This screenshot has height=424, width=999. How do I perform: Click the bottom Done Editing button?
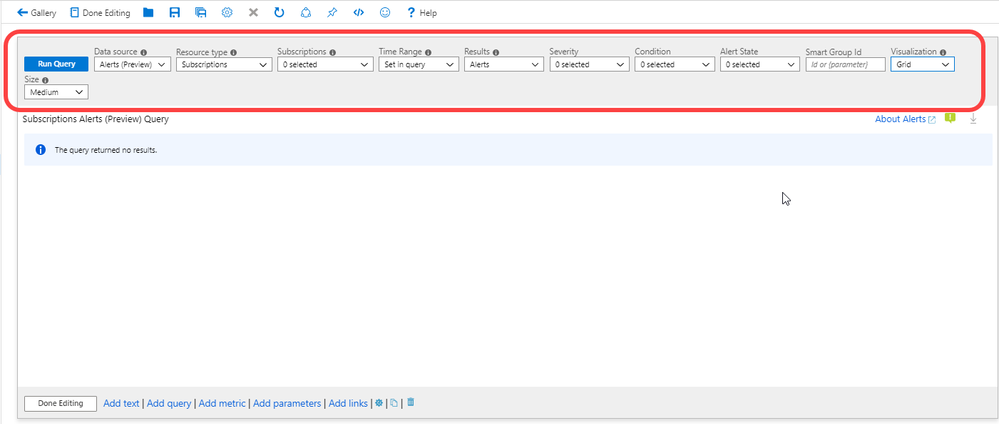click(x=61, y=404)
